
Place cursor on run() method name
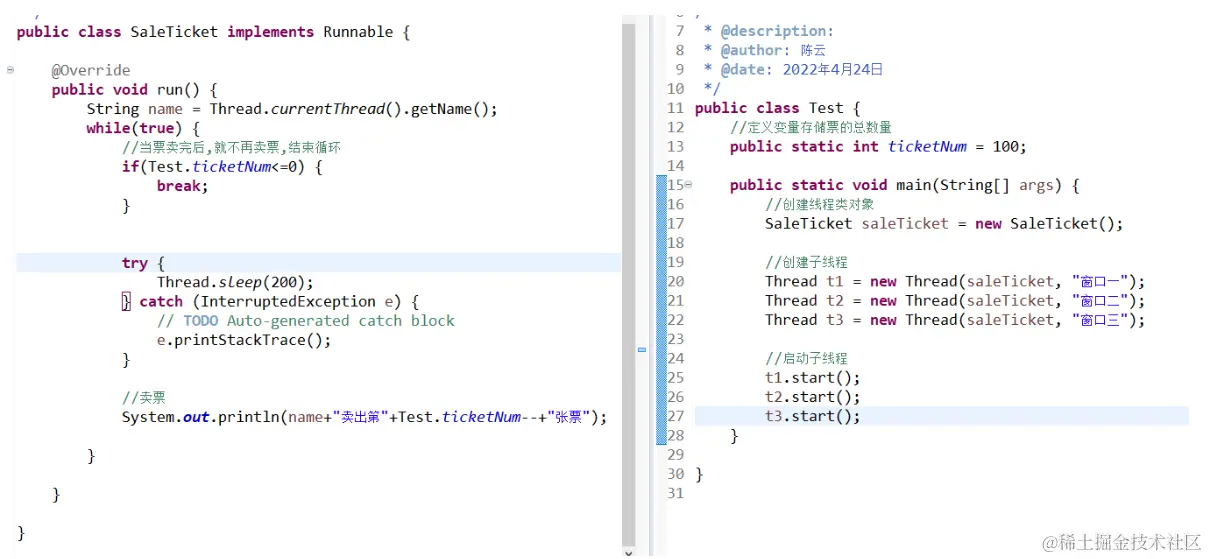tap(174, 89)
